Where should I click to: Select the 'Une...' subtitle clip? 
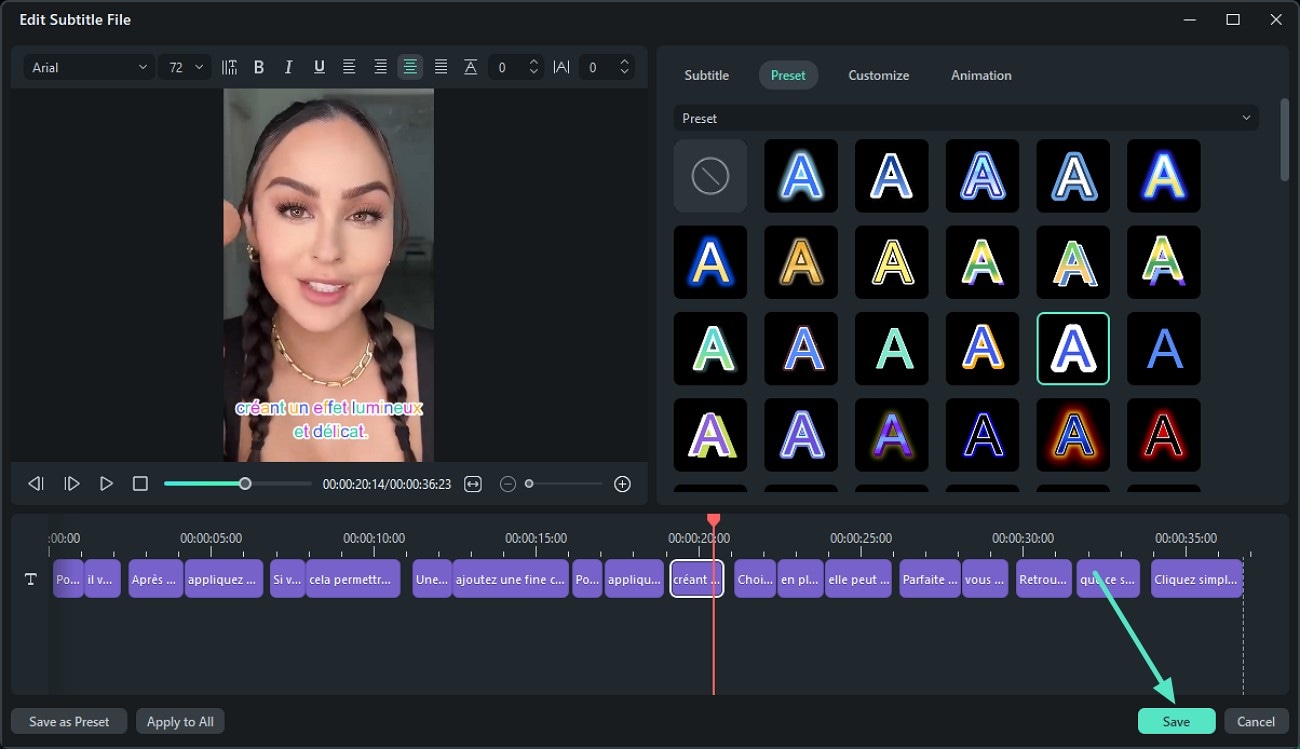432,579
